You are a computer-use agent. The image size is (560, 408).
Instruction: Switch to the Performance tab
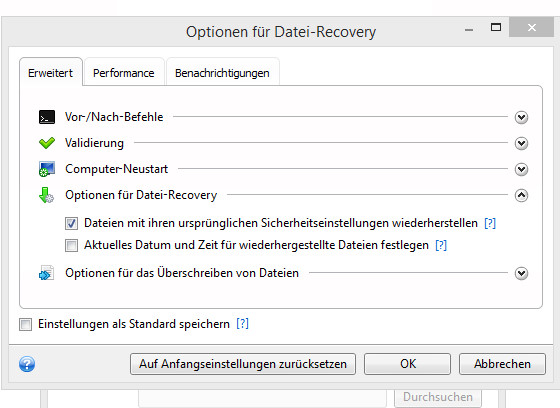pos(124,73)
